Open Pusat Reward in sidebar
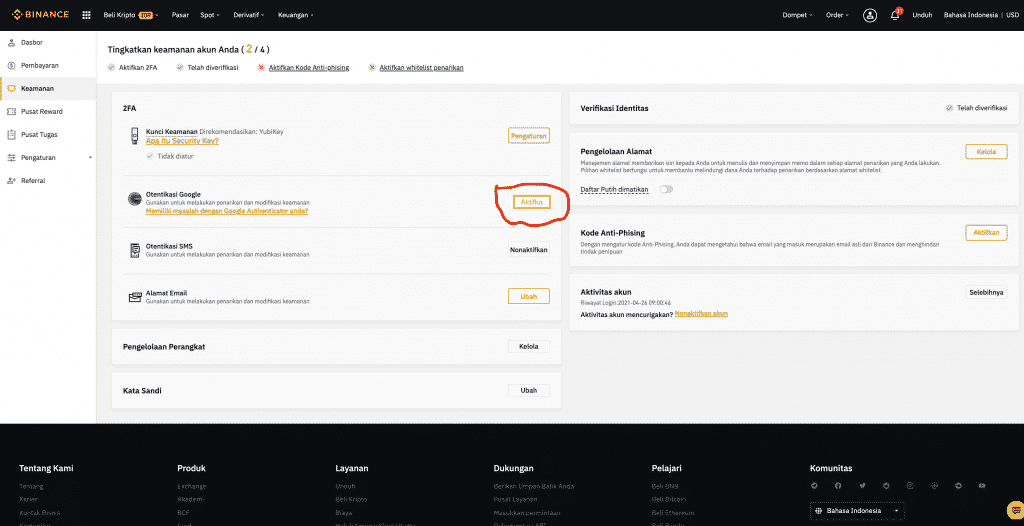This screenshot has height=526, width=1024. [x=42, y=111]
